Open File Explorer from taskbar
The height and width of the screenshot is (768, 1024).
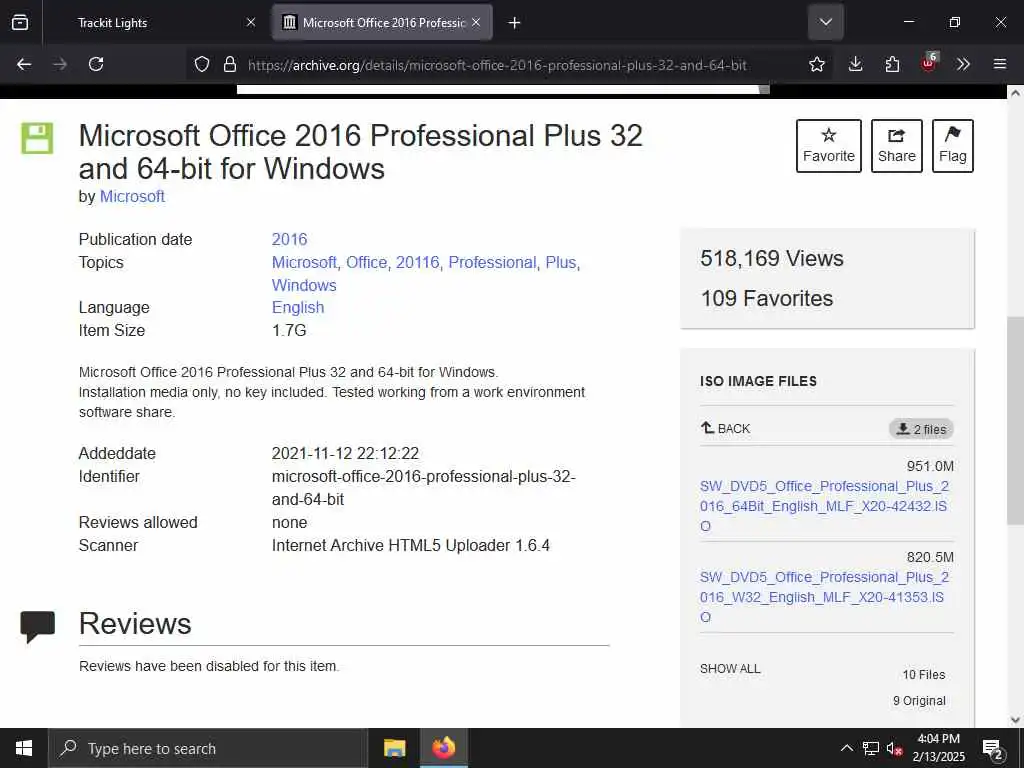coord(394,748)
